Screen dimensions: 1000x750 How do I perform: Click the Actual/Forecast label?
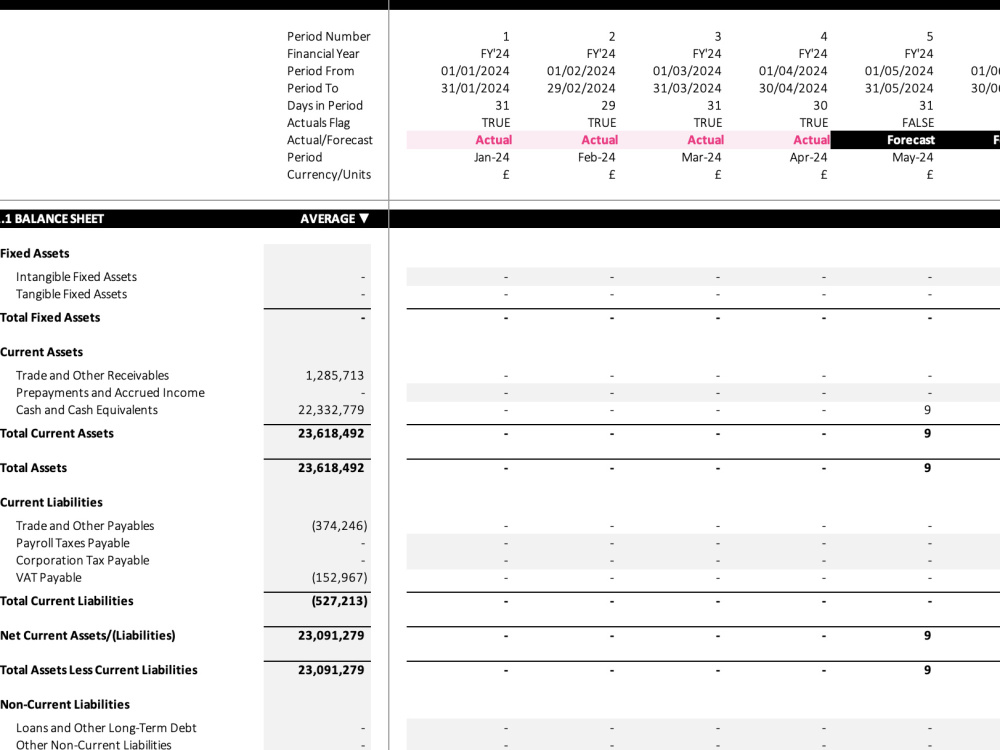pos(330,140)
